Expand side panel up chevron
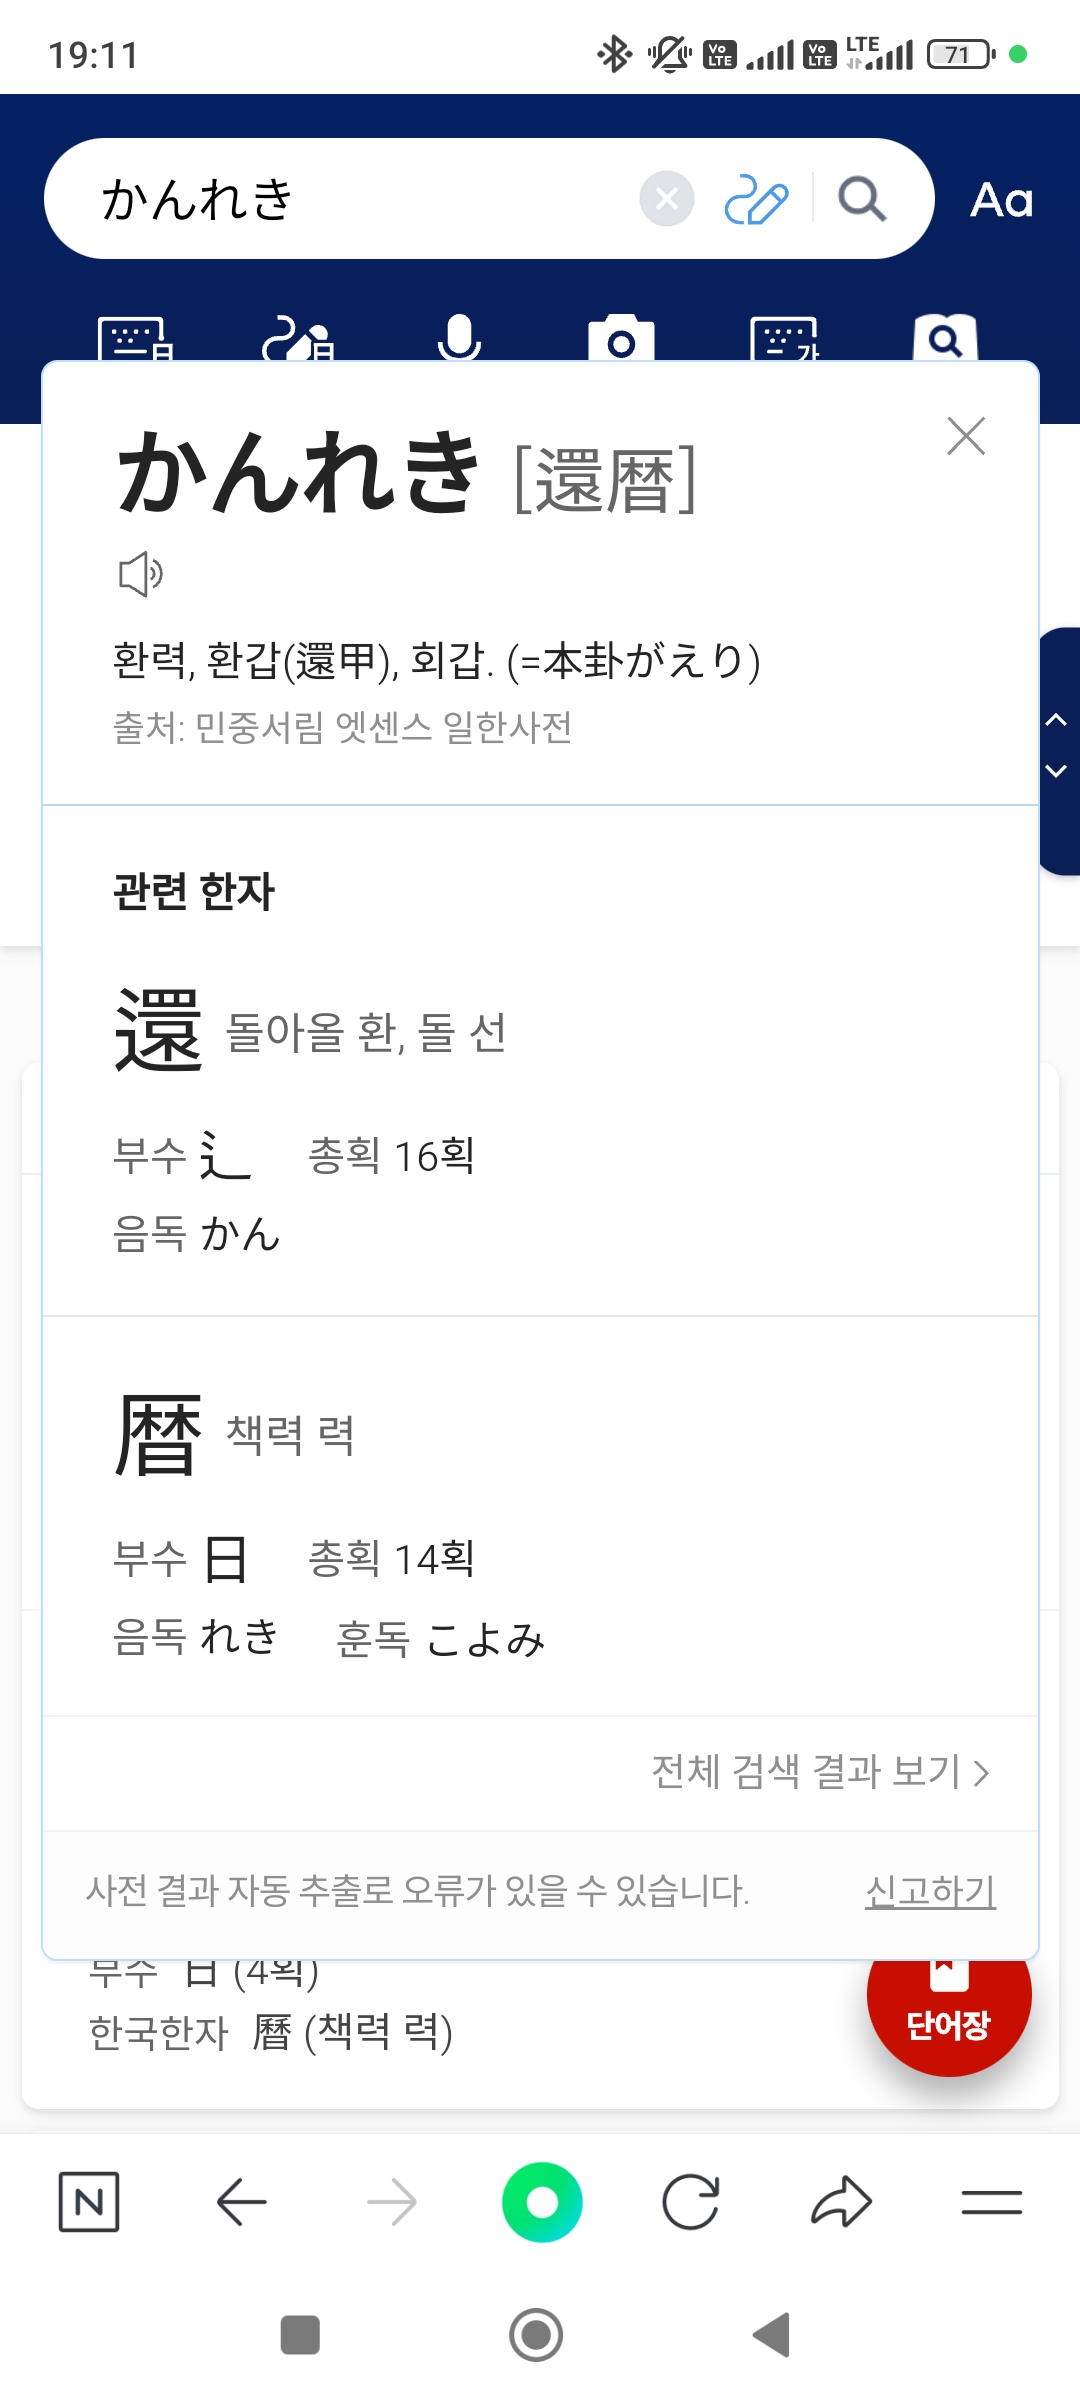The image size is (1080, 2400). [x=1056, y=720]
